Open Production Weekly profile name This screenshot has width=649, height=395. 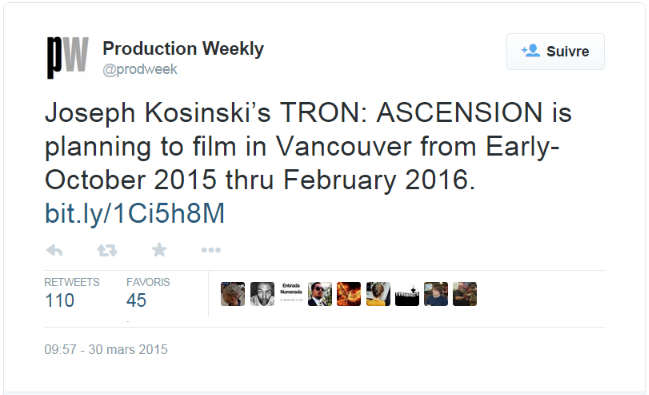[183, 48]
